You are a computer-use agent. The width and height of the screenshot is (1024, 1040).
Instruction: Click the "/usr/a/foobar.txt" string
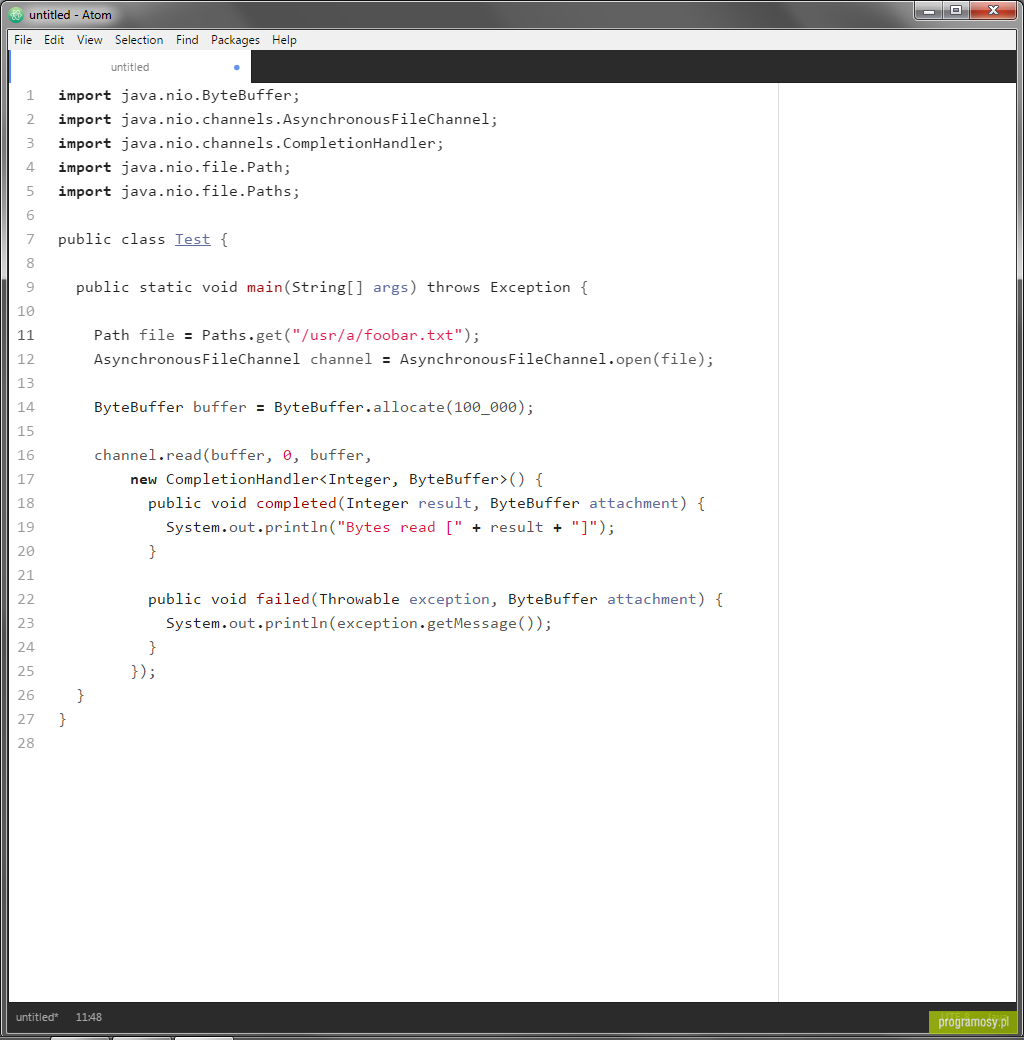pyautogui.click(x=377, y=336)
